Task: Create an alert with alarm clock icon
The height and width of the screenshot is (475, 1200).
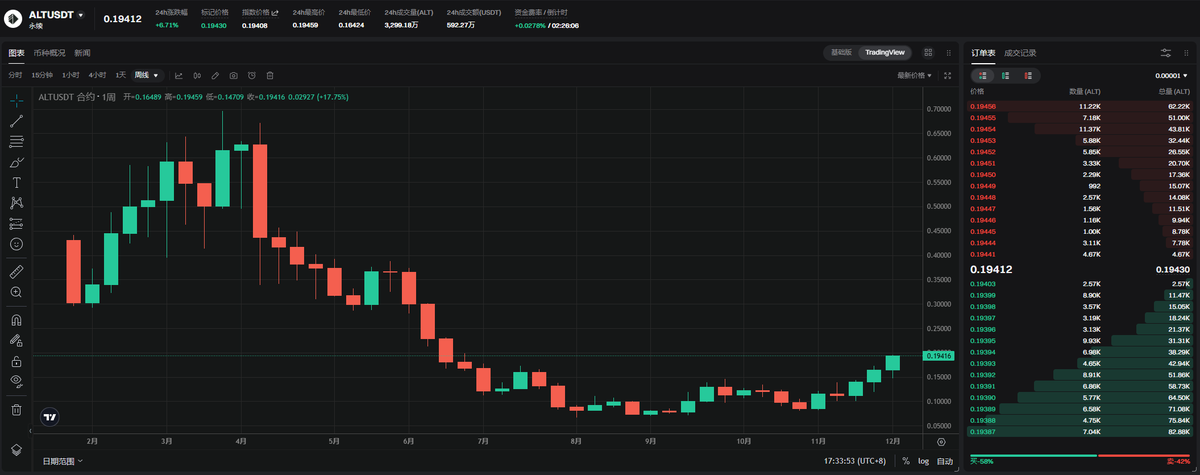Action: click(x=251, y=75)
